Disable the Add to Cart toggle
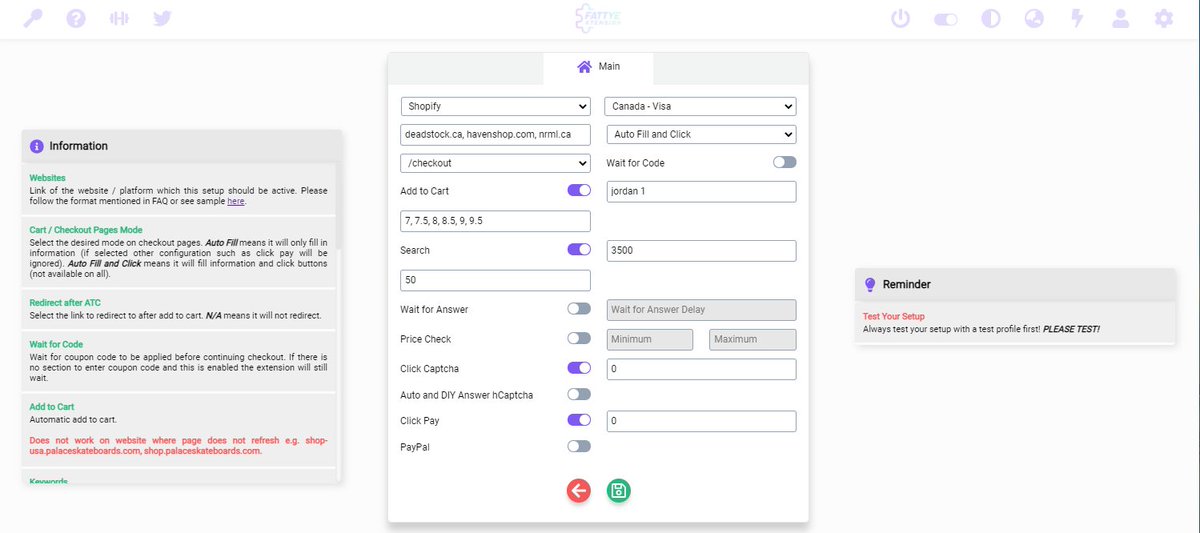1200x533 pixels. (x=578, y=190)
